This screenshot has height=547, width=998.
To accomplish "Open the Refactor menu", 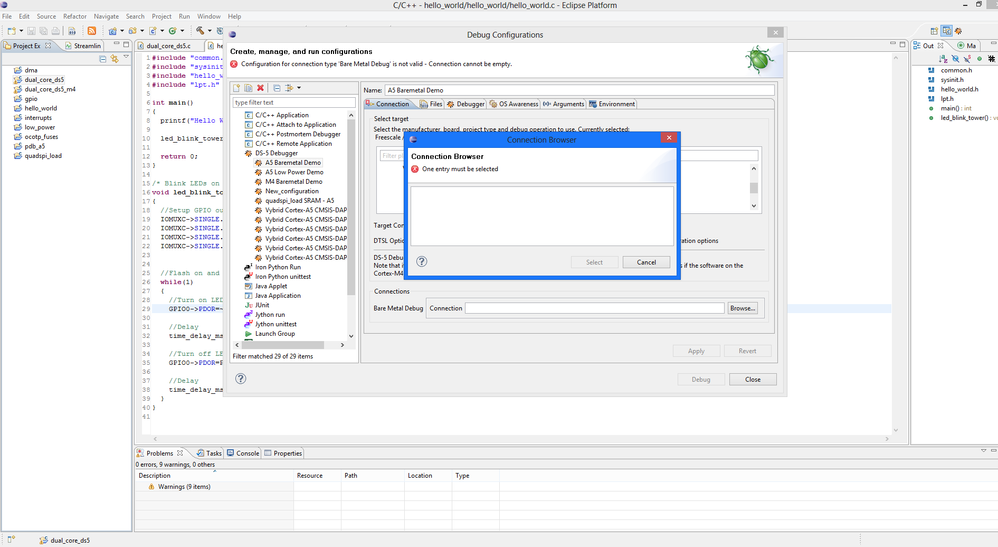I will click(74, 16).
